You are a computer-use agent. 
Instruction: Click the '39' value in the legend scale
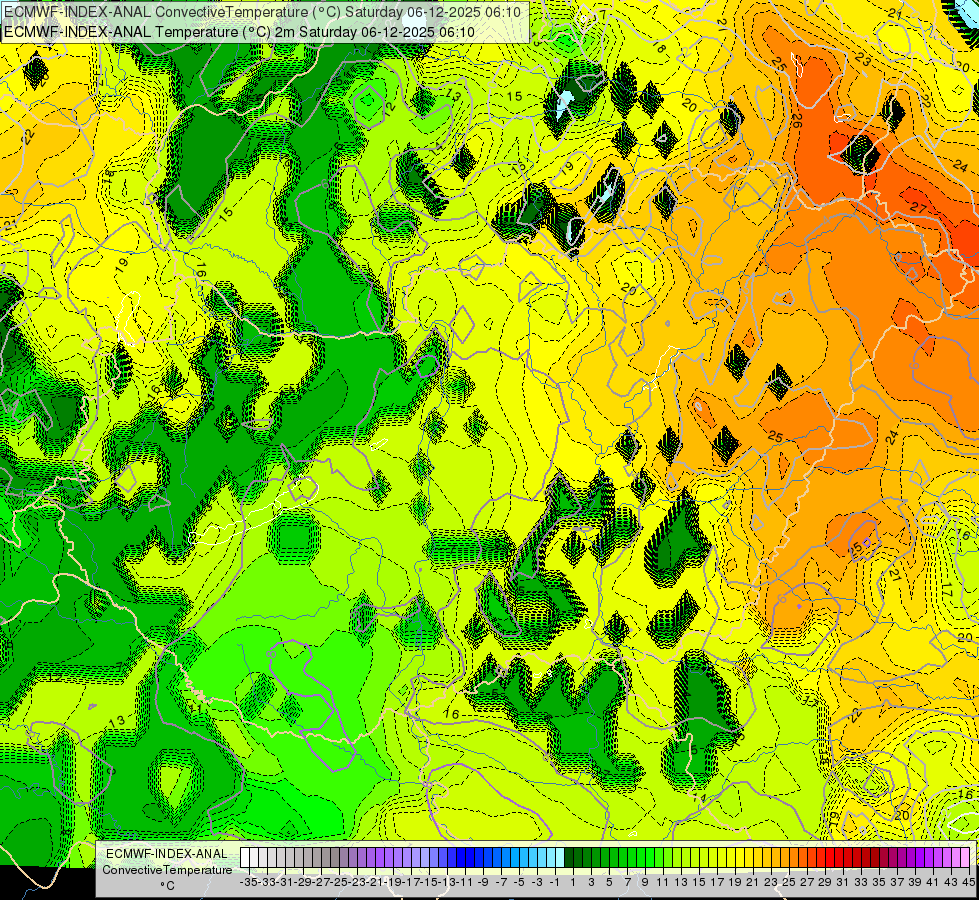point(915,883)
